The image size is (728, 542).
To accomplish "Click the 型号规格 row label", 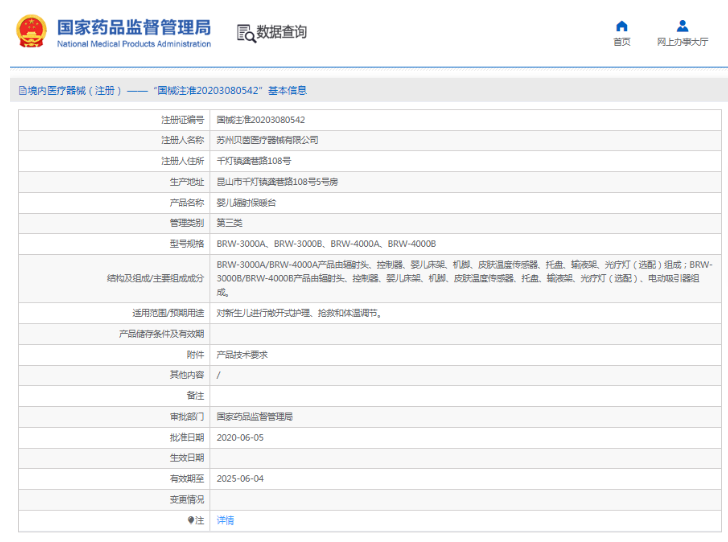I will (x=187, y=244).
